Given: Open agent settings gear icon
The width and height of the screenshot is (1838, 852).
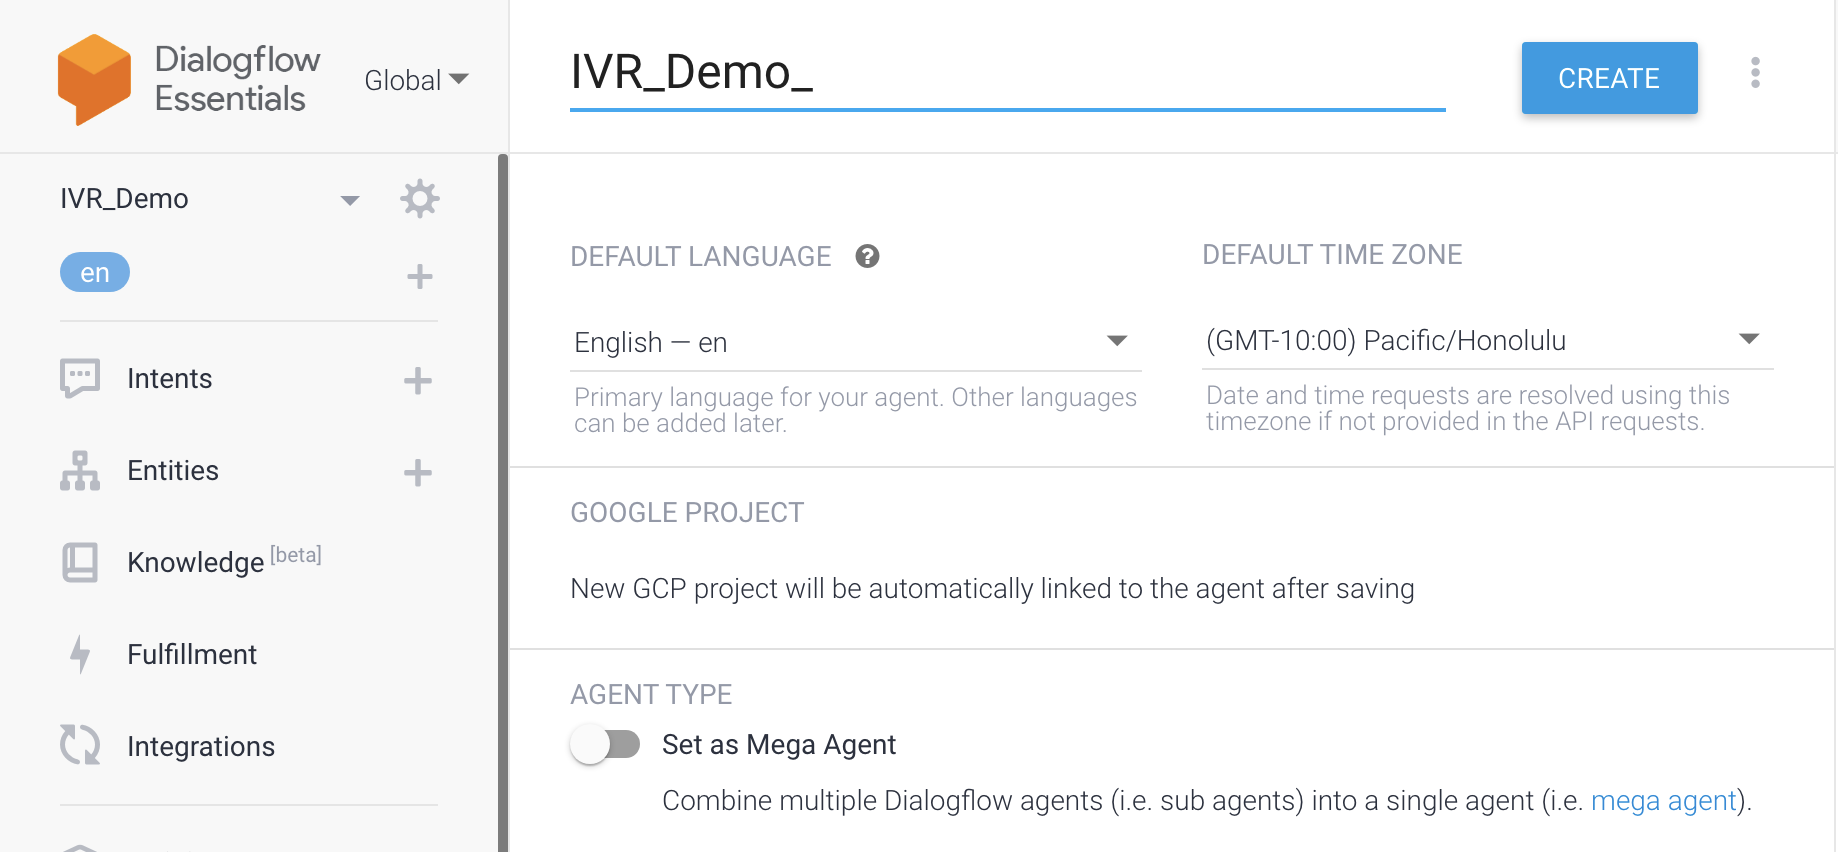Looking at the screenshot, I should click(x=420, y=199).
